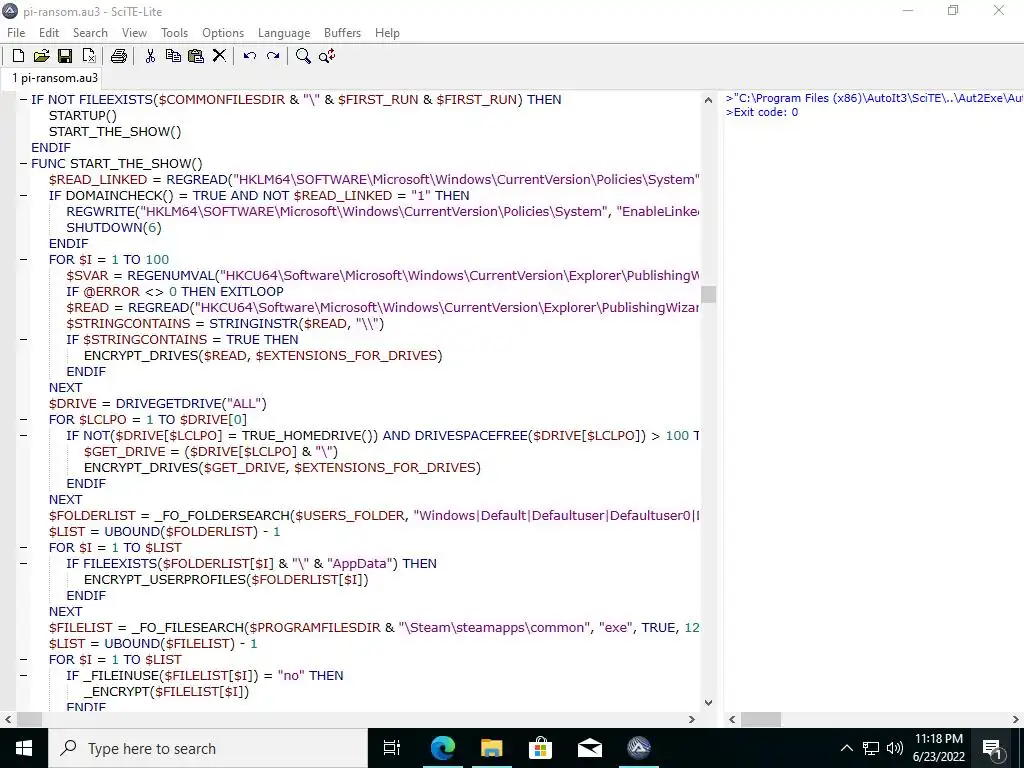1024x768 pixels.
Task: Click the $DRIVE = DRIVEGETDRIVE("ALL") line
Action: (157, 404)
